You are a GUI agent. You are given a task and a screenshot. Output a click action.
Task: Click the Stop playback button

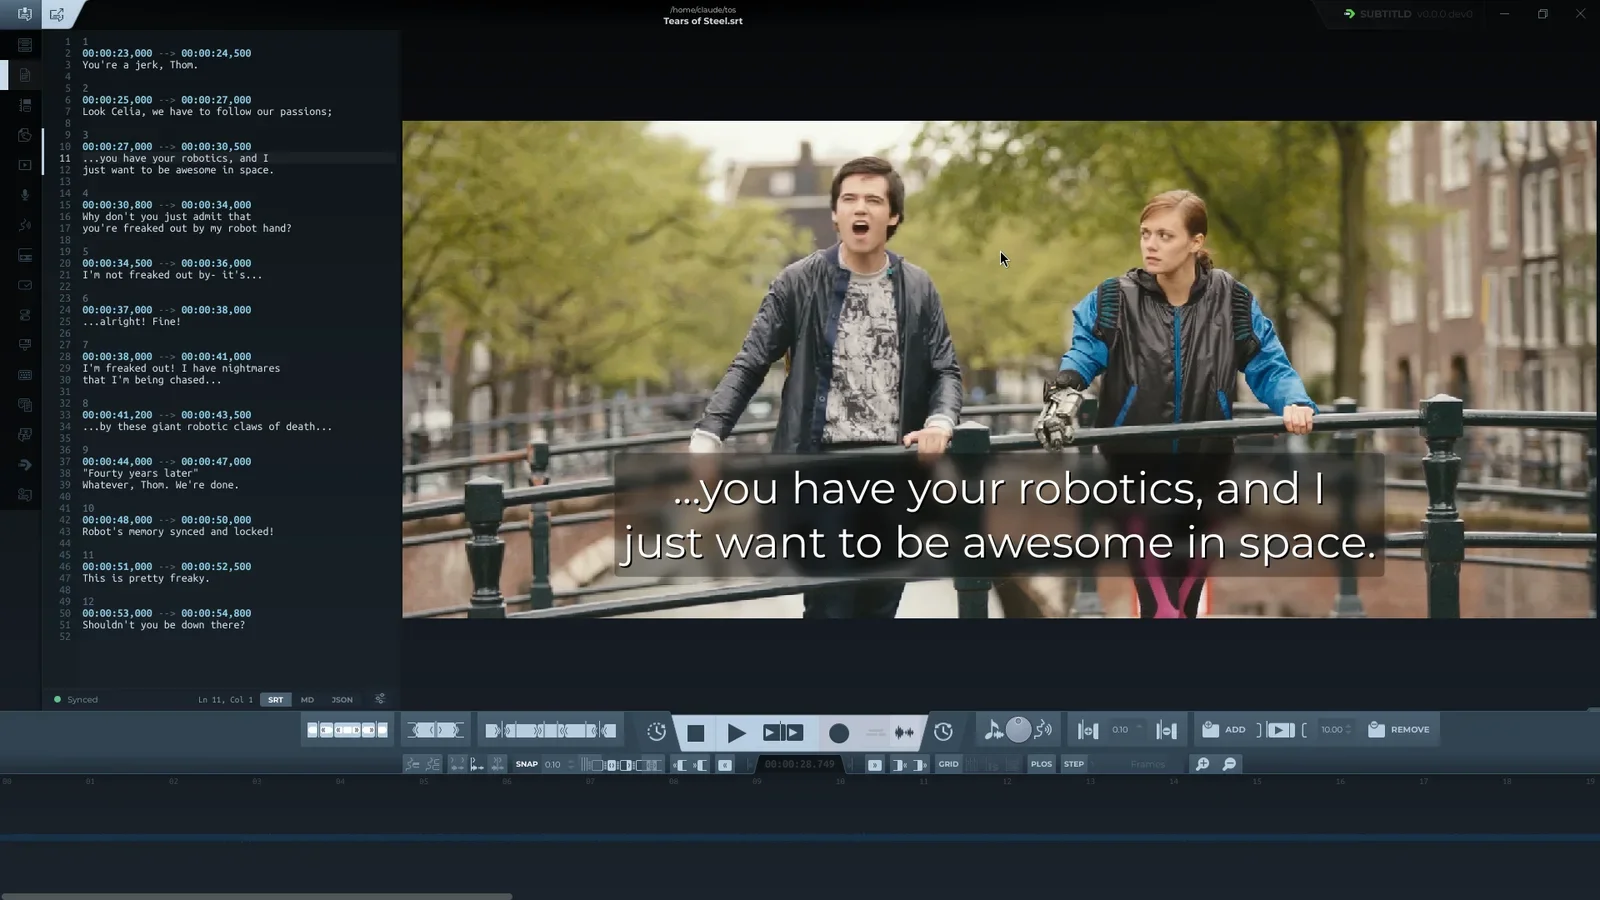(x=695, y=733)
